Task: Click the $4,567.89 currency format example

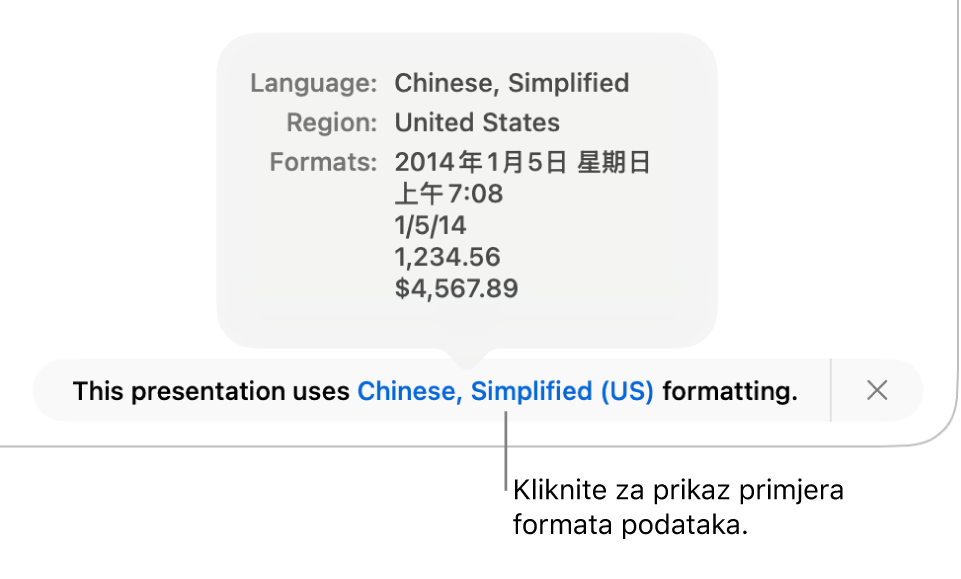Action: click(457, 289)
